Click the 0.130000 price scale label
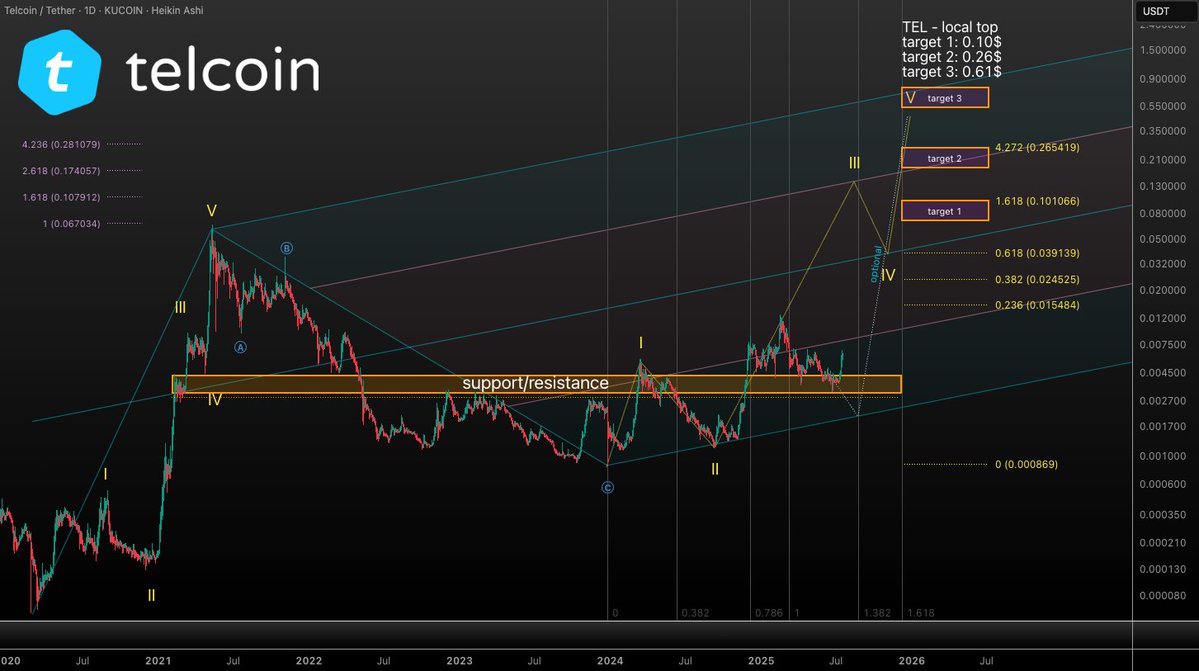 click(x=1162, y=186)
